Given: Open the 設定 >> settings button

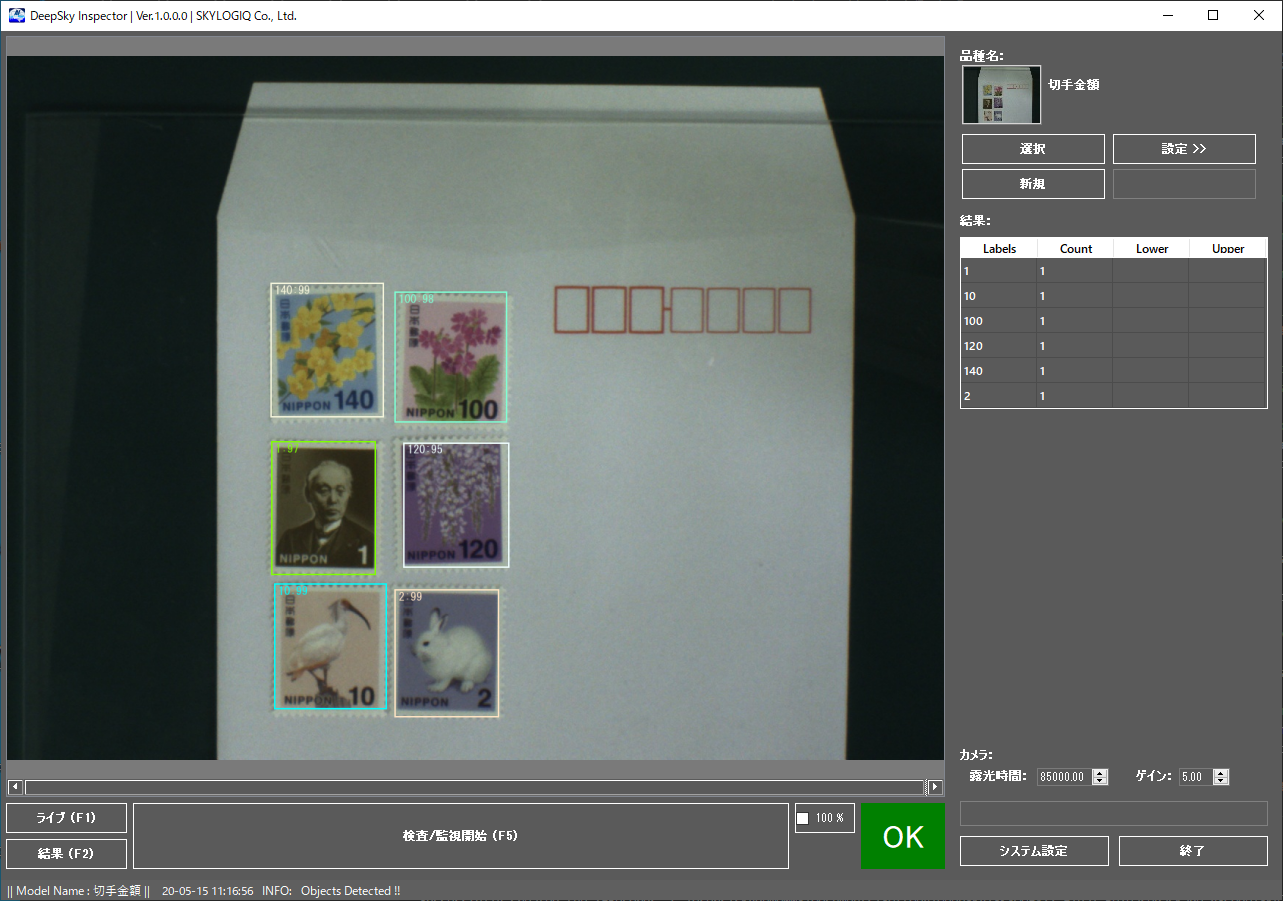Looking at the screenshot, I should [x=1184, y=149].
